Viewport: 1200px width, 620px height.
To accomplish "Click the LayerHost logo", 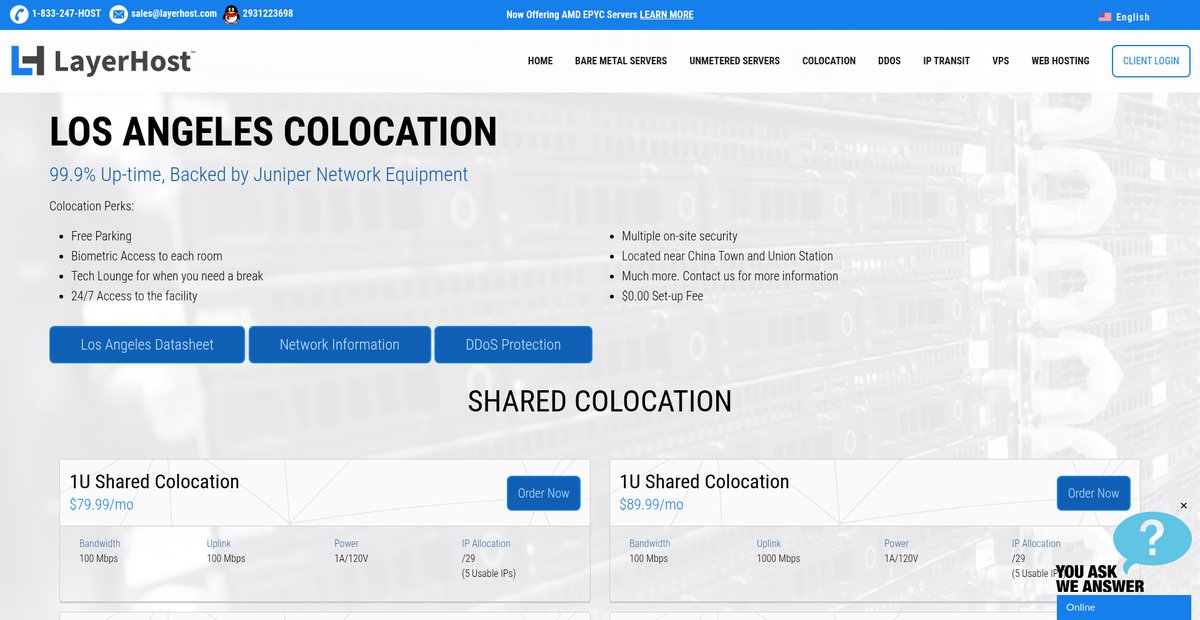I will coord(103,61).
